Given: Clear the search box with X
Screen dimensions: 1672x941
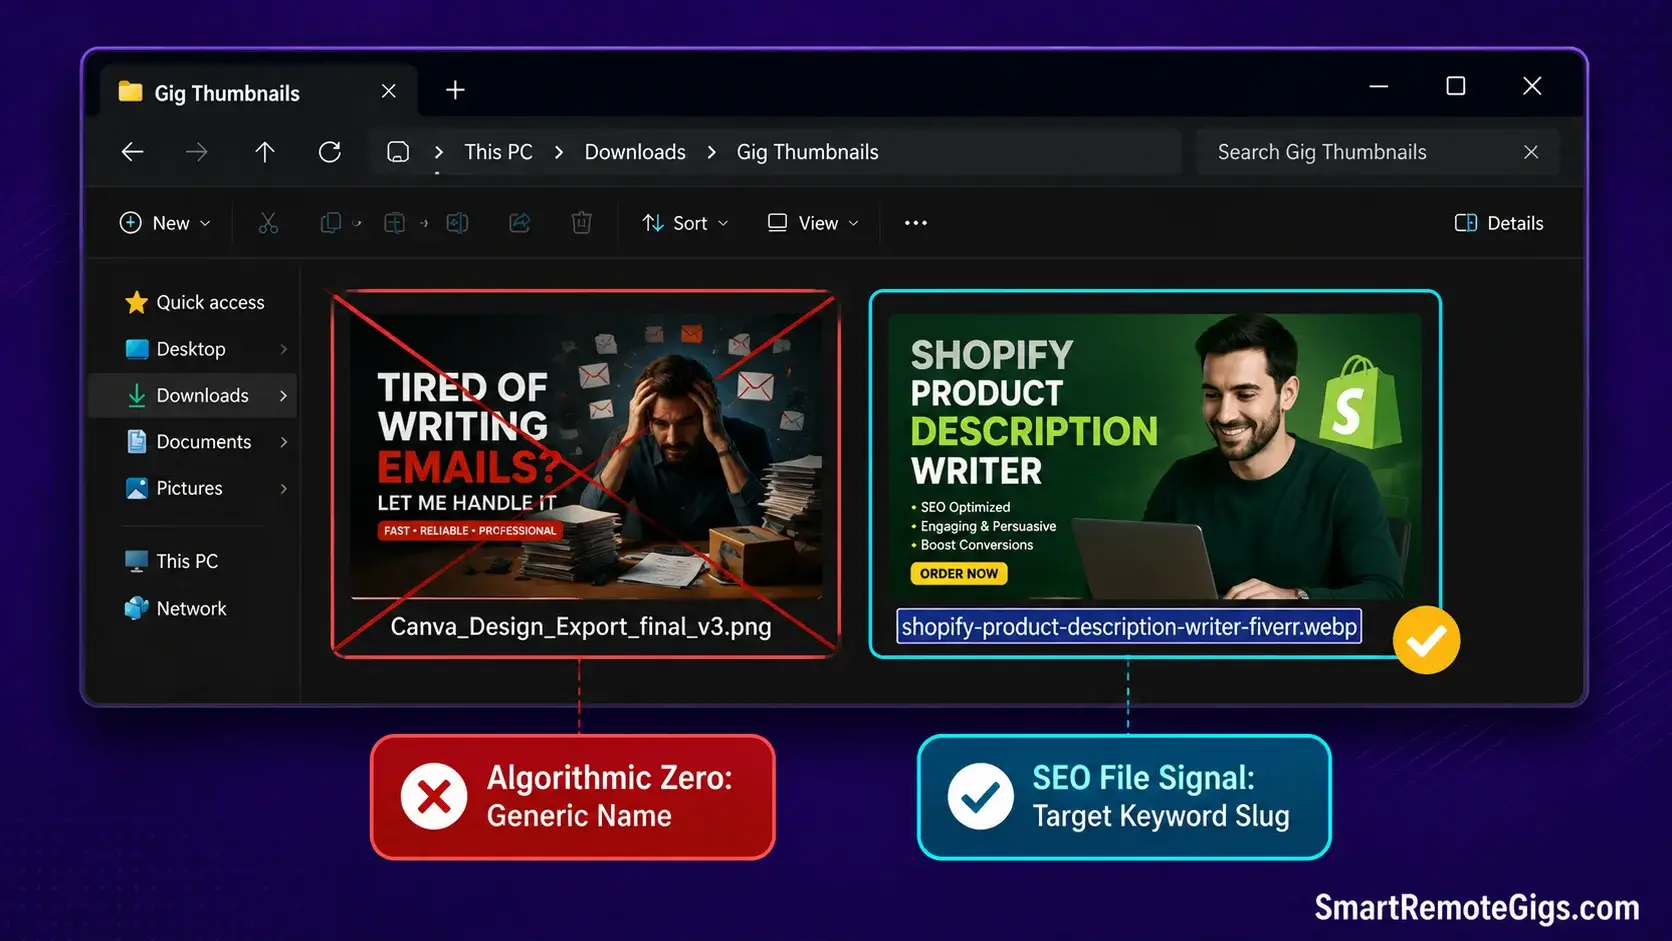Looking at the screenshot, I should [1531, 152].
